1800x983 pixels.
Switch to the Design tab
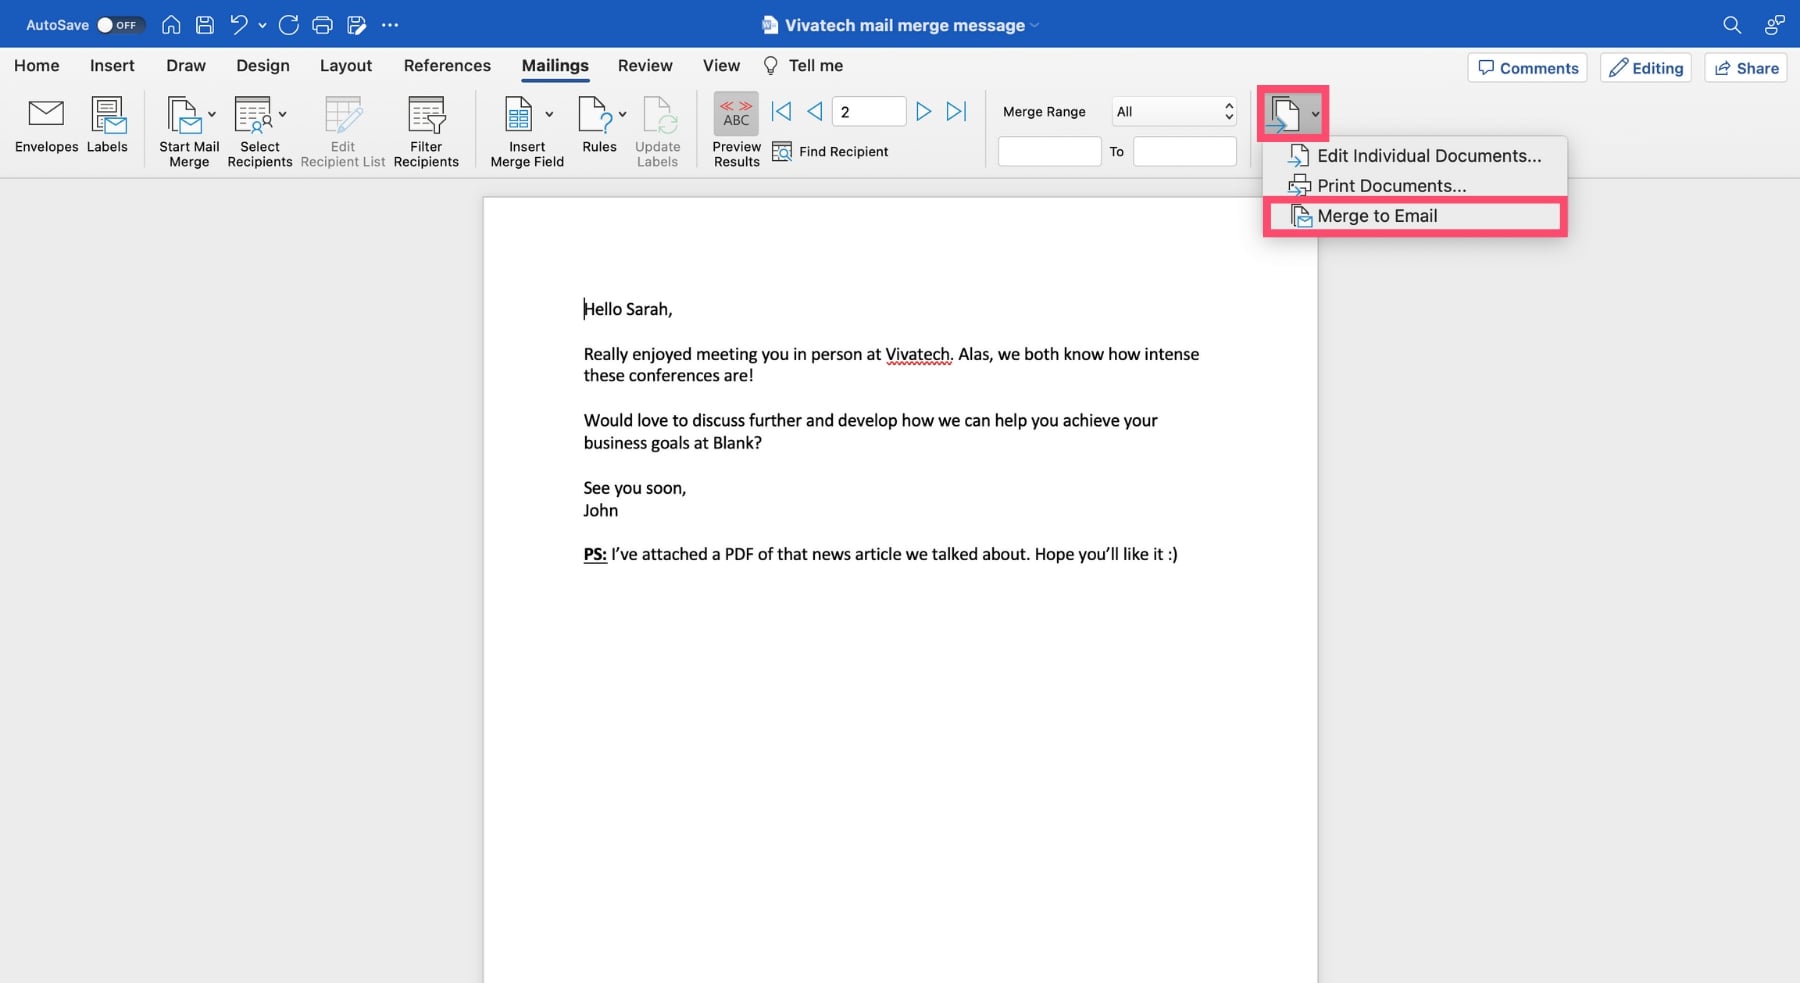pyautogui.click(x=263, y=66)
